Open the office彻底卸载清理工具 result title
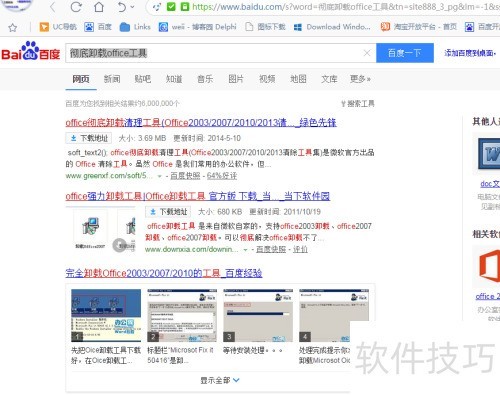 coord(201,123)
